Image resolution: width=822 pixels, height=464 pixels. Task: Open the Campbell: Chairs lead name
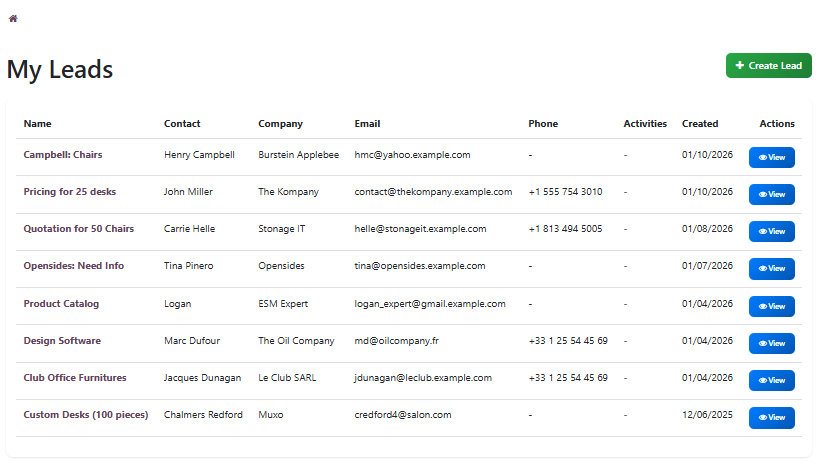pyautogui.click(x=63, y=155)
